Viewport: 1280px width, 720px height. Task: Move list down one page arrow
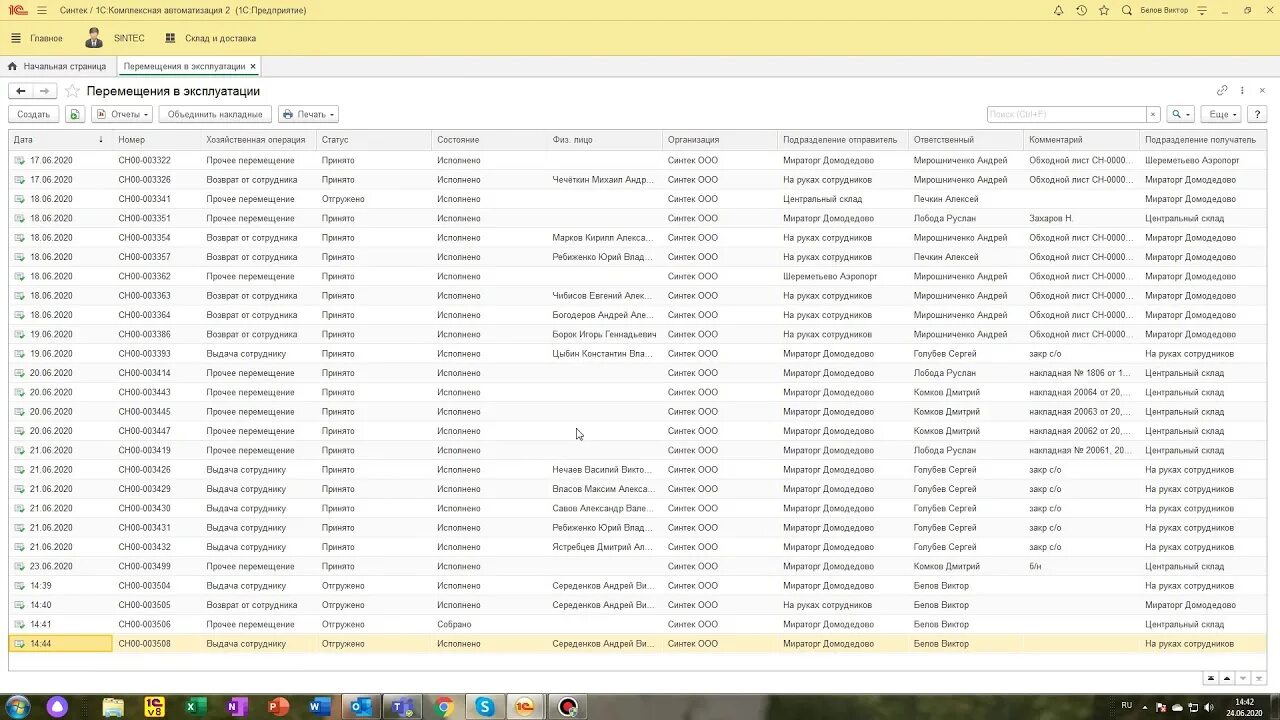point(1243,678)
